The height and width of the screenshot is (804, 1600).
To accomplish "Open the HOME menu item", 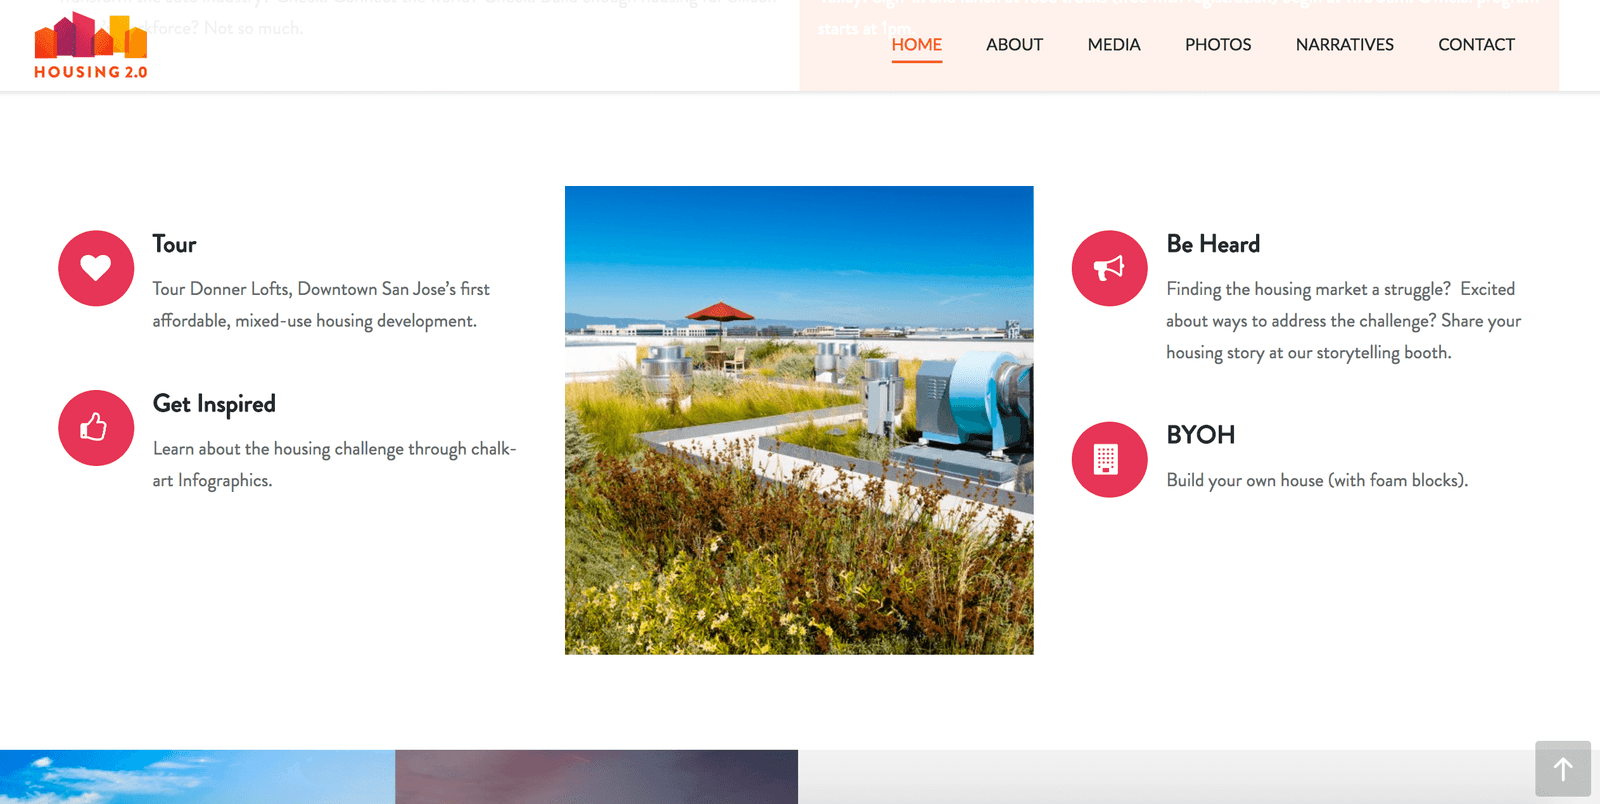I will (917, 45).
